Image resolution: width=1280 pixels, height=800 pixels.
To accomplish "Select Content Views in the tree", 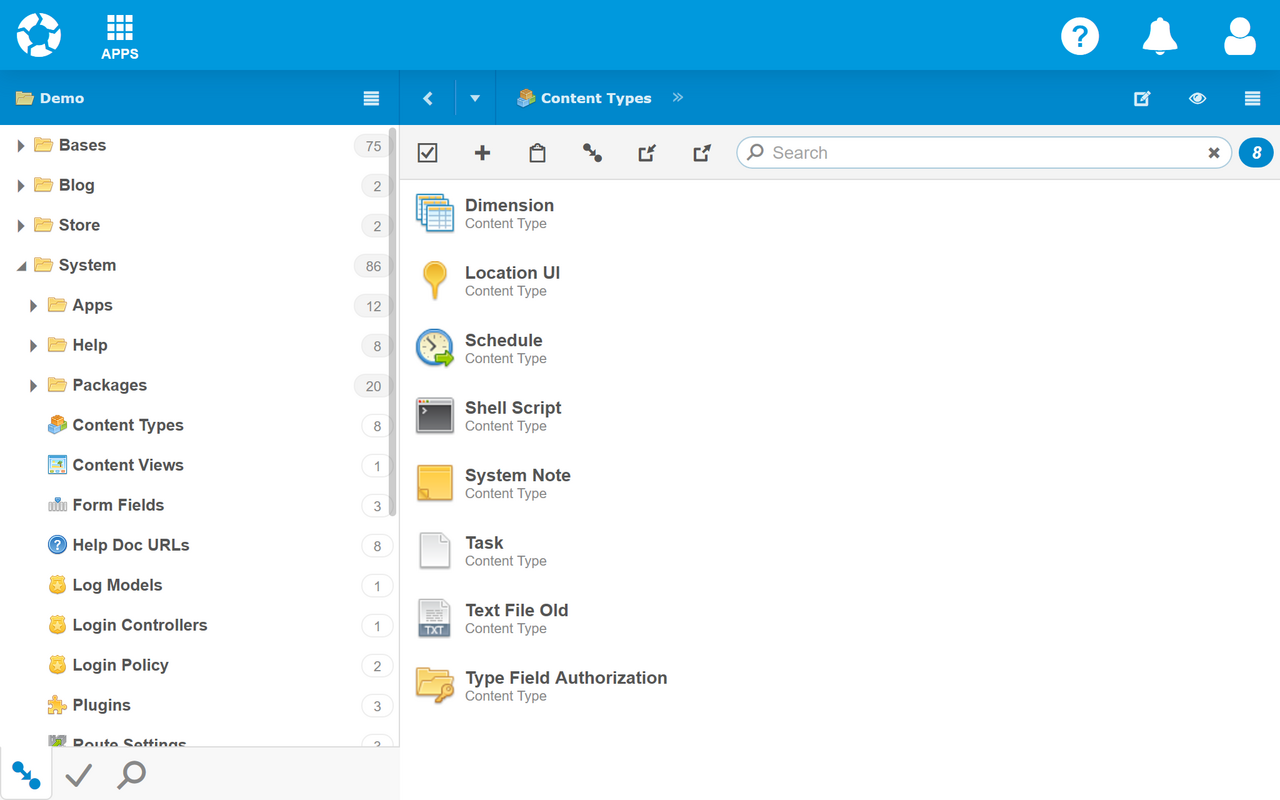I will 128,465.
